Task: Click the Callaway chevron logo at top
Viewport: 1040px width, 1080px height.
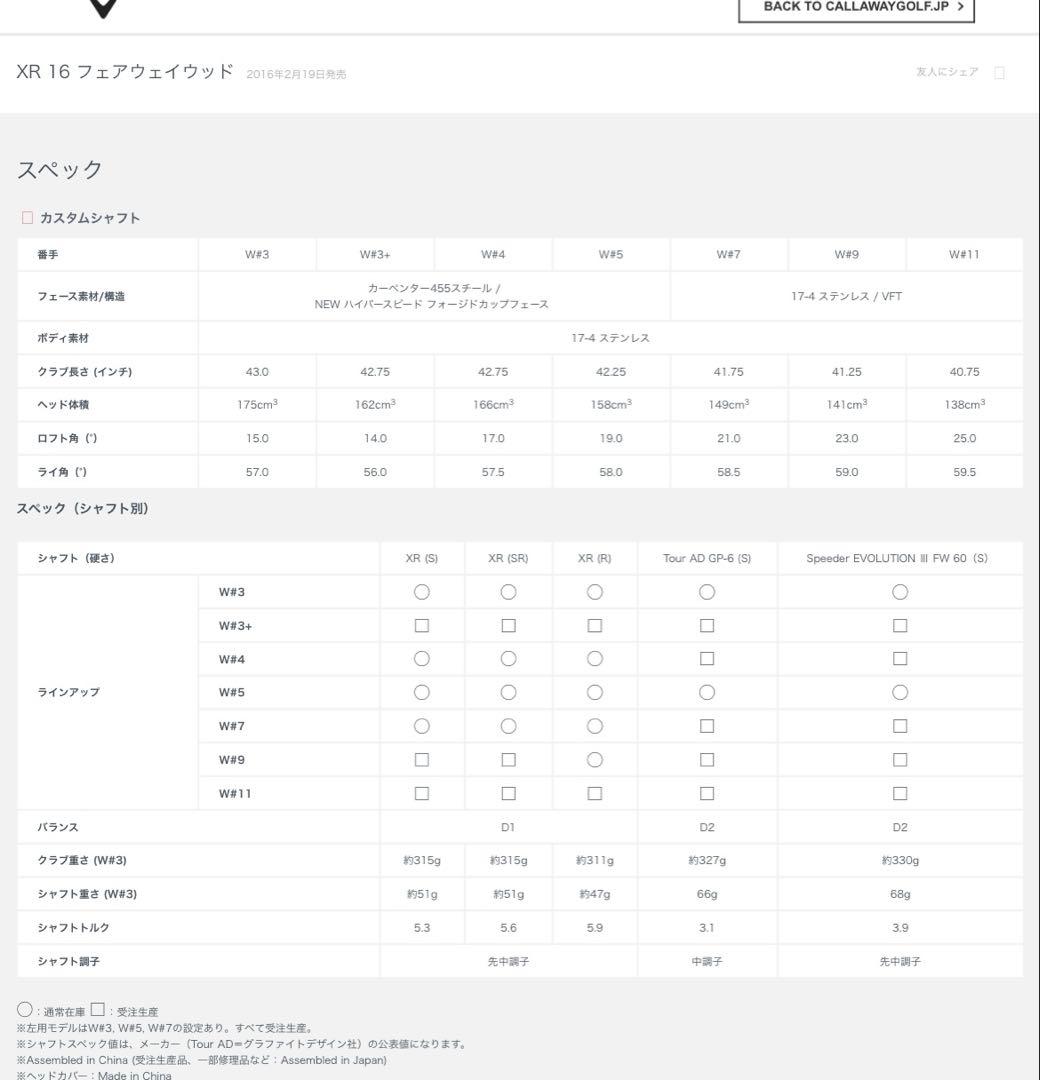Action: 103,8
